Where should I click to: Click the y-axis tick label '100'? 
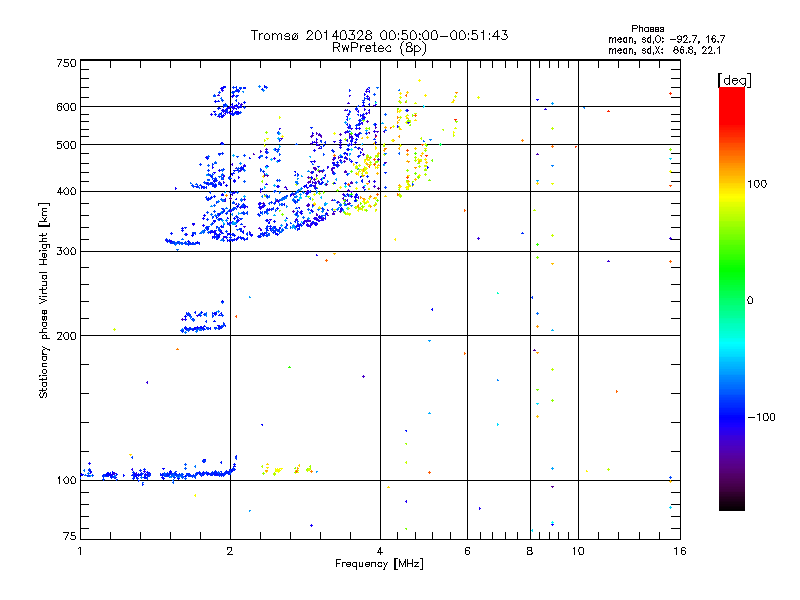tap(66, 481)
